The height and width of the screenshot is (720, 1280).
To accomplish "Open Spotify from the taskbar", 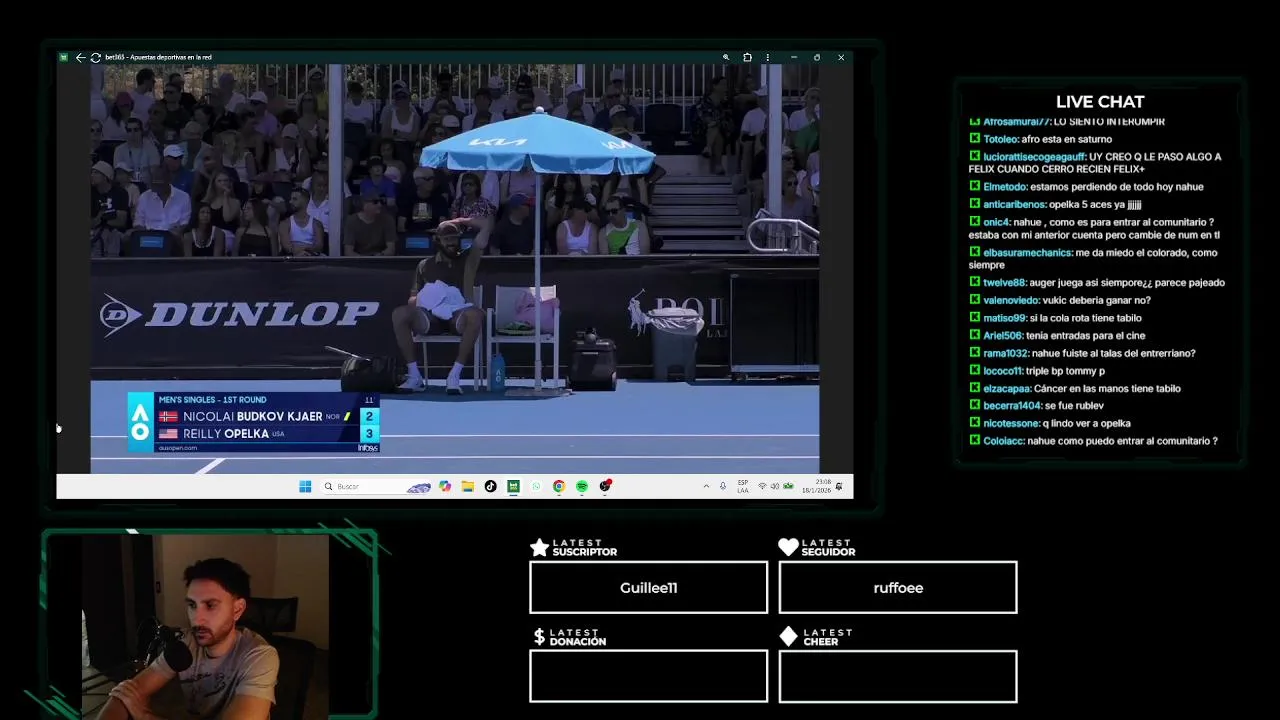I will point(582,486).
